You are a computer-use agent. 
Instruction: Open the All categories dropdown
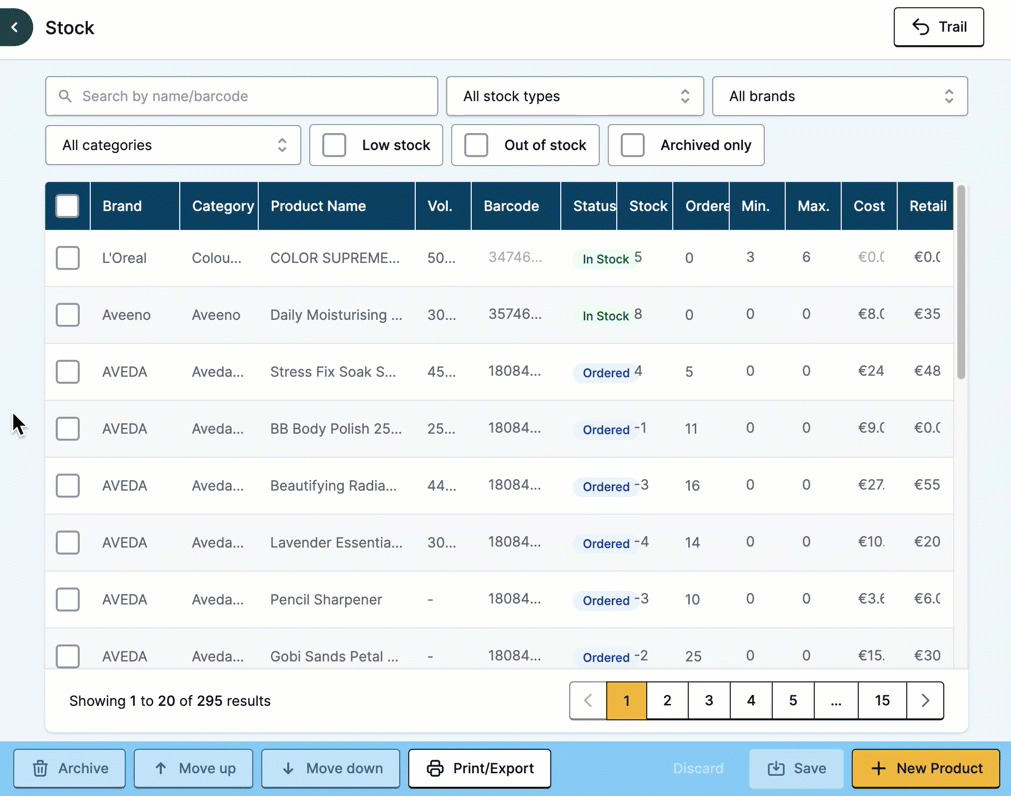[x=173, y=145]
